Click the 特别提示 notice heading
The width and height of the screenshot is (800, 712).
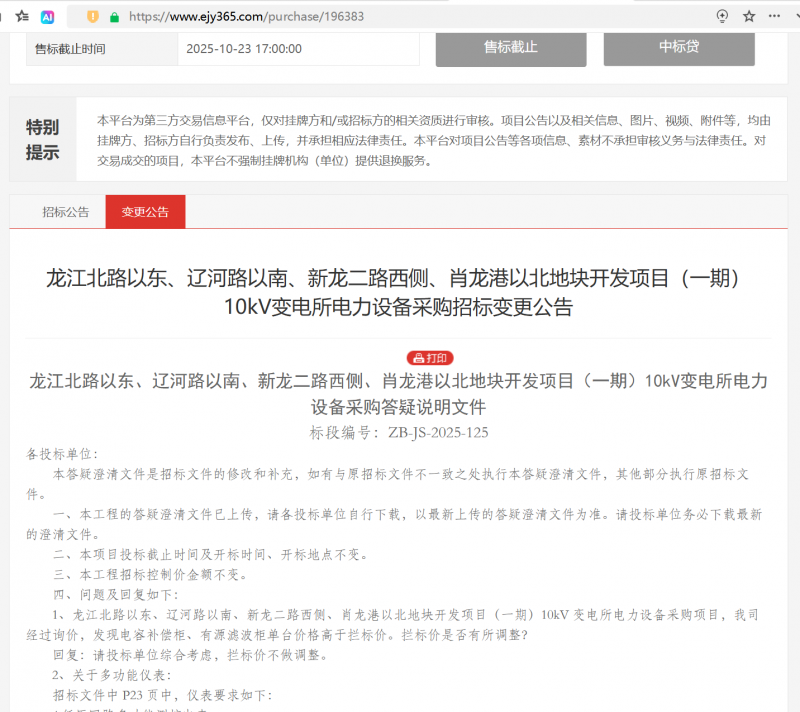click(x=42, y=140)
